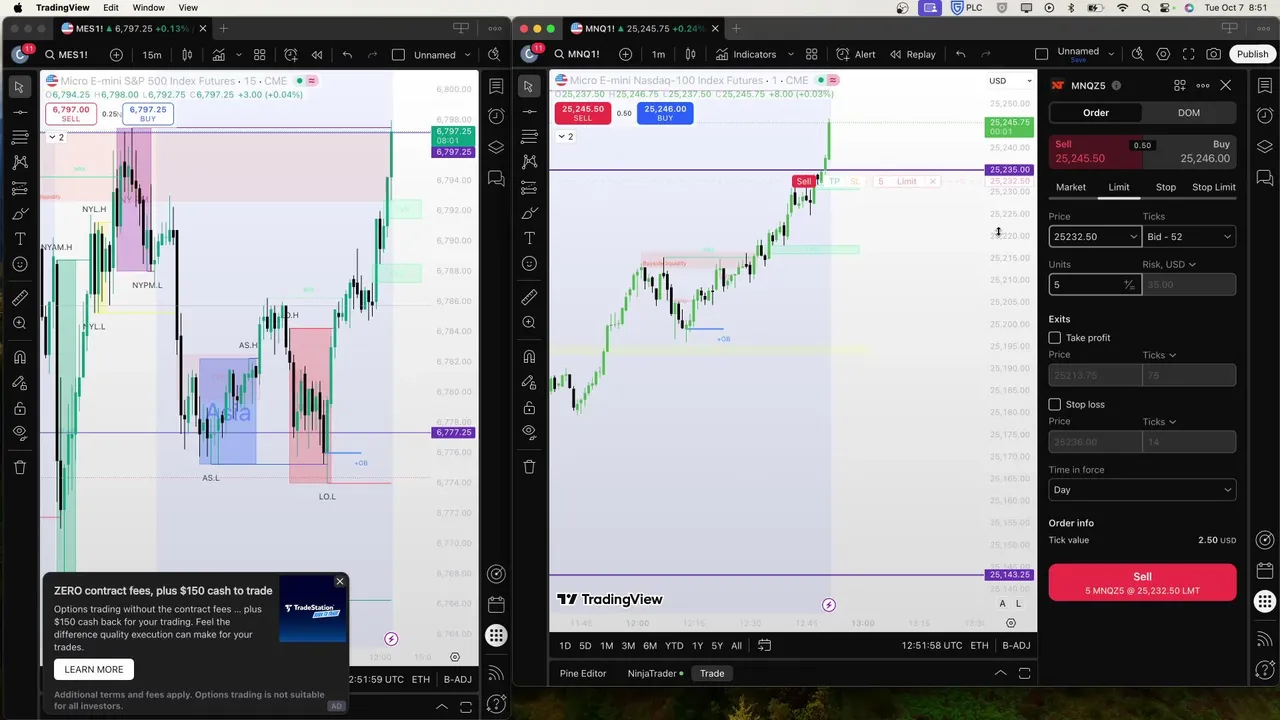Open Object tree layers icon in MNQ1! right sidebar
Viewport: 1280px width, 720px height.
tap(1265, 147)
